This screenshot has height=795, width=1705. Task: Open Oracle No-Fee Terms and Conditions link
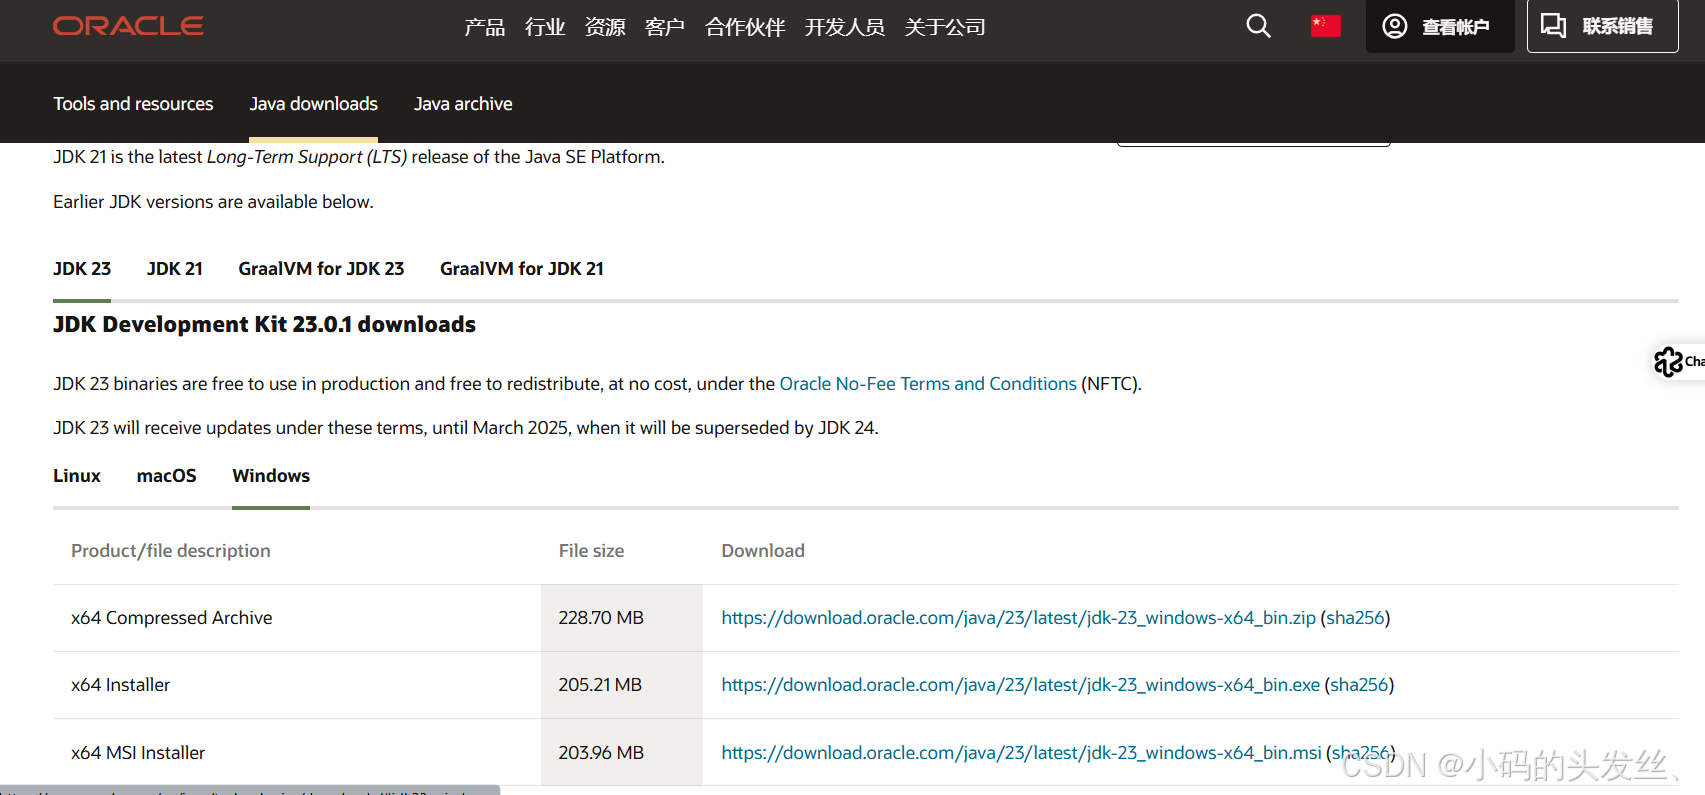pos(928,384)
